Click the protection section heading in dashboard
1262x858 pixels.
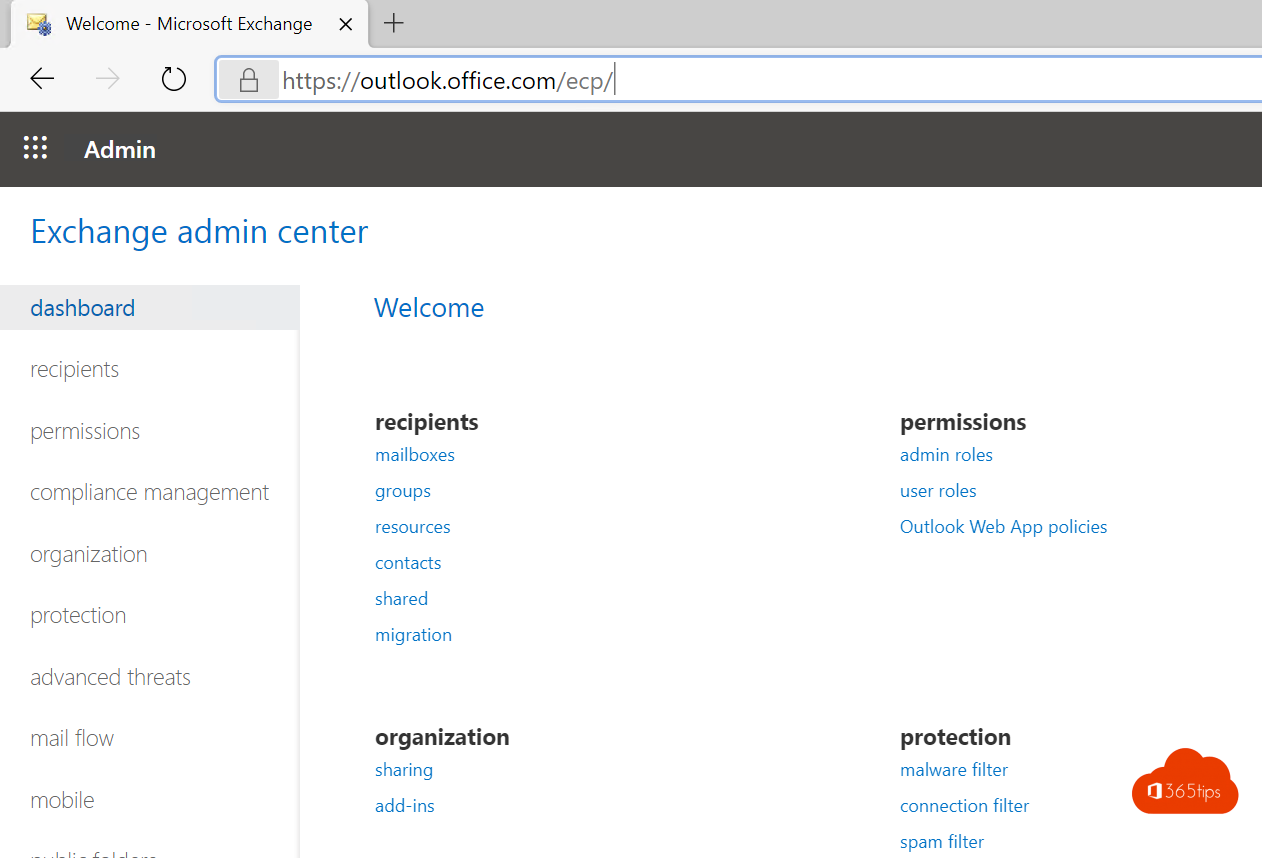coord(955,737)
